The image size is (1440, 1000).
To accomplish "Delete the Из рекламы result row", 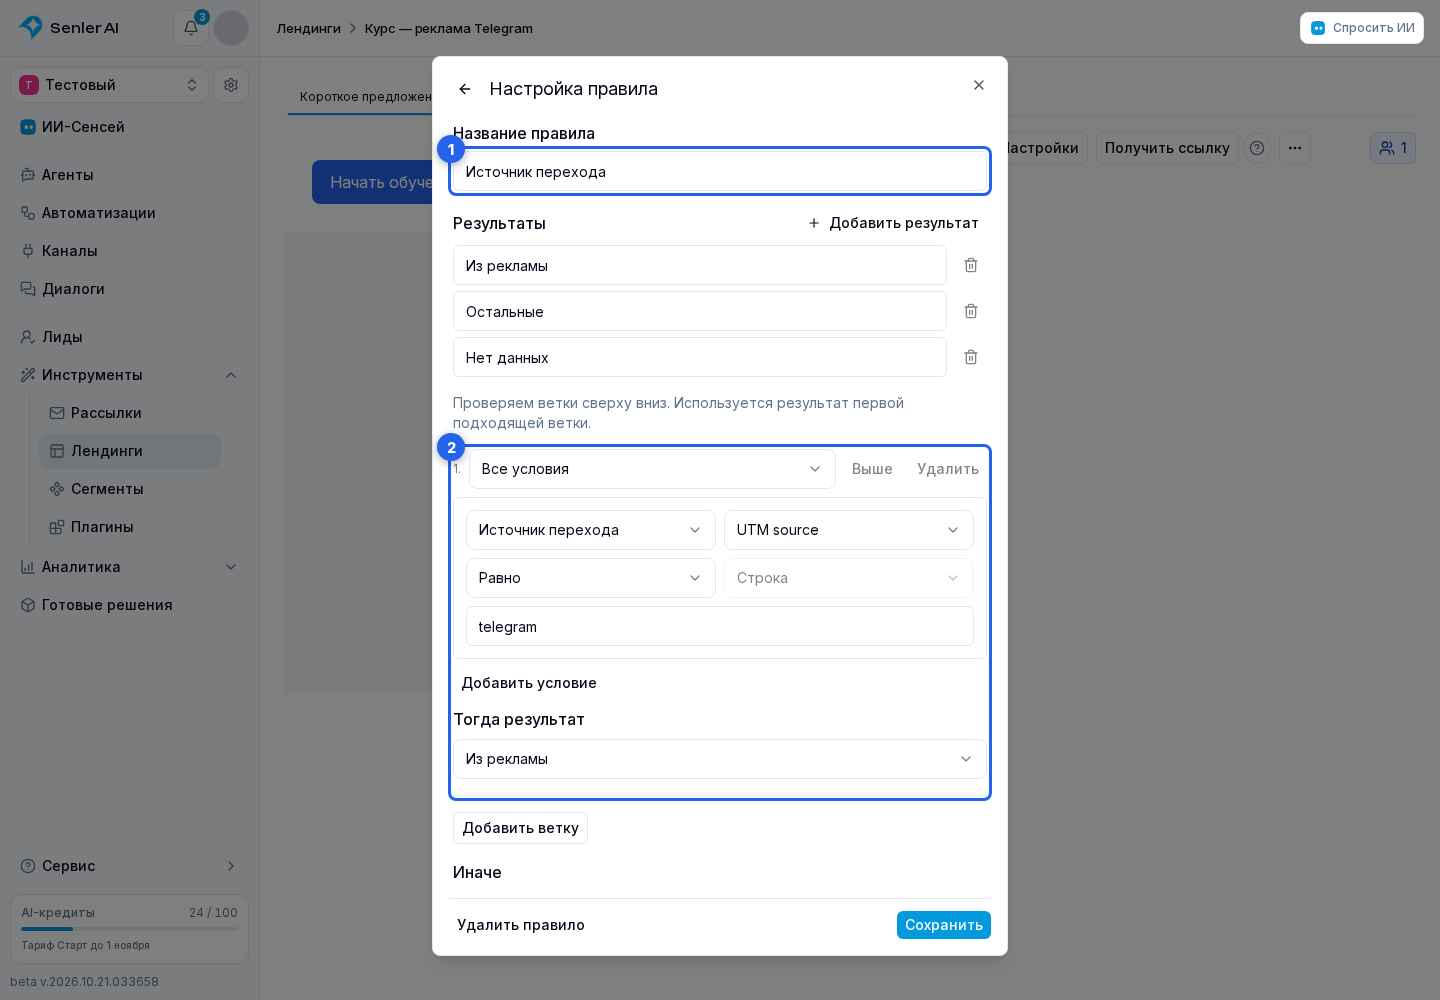I will point(971,265).
